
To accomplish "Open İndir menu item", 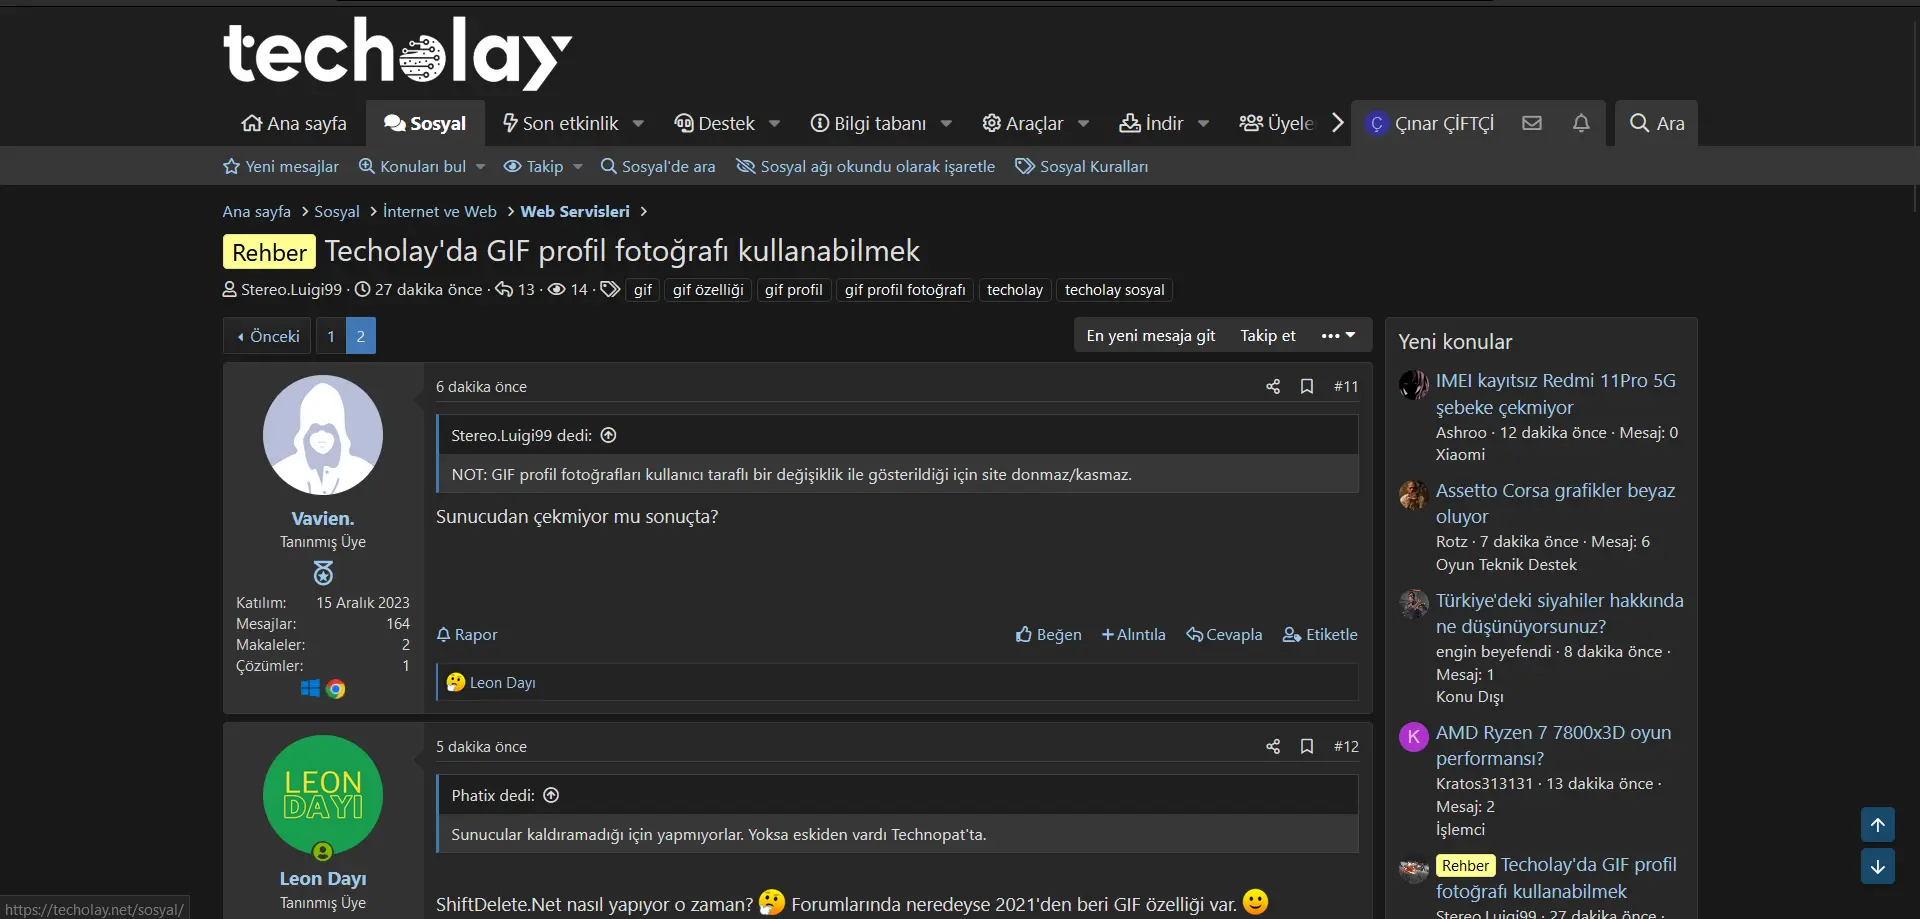I will click(1151, 123).
